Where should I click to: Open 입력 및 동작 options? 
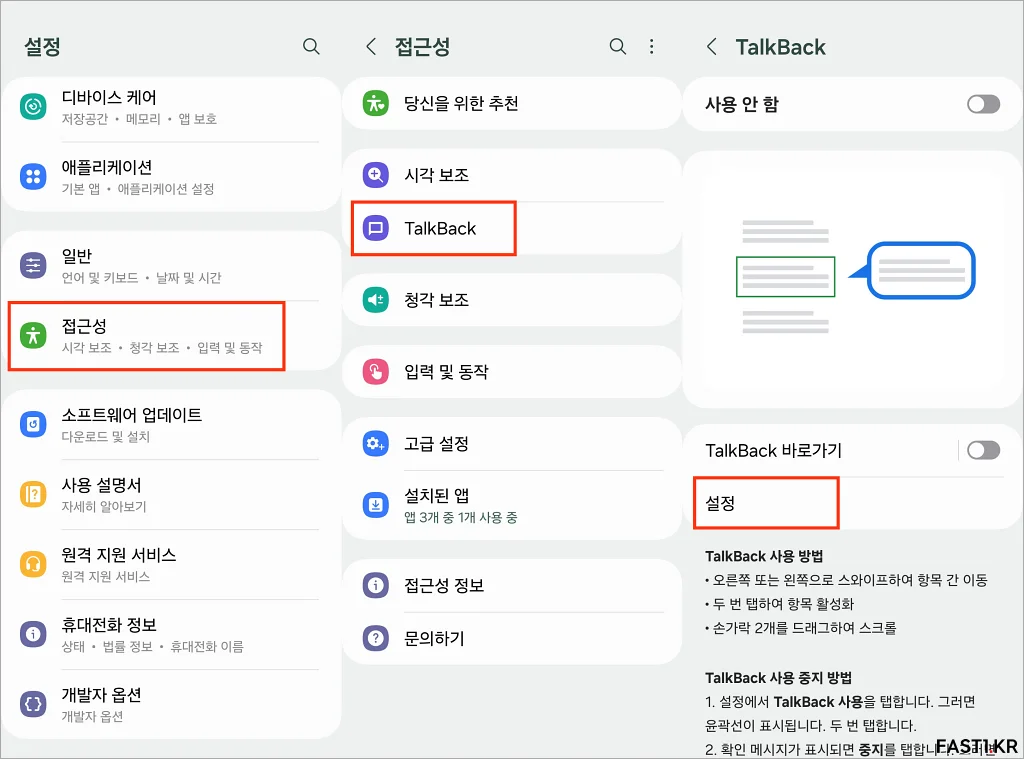(x=511, y=372)
